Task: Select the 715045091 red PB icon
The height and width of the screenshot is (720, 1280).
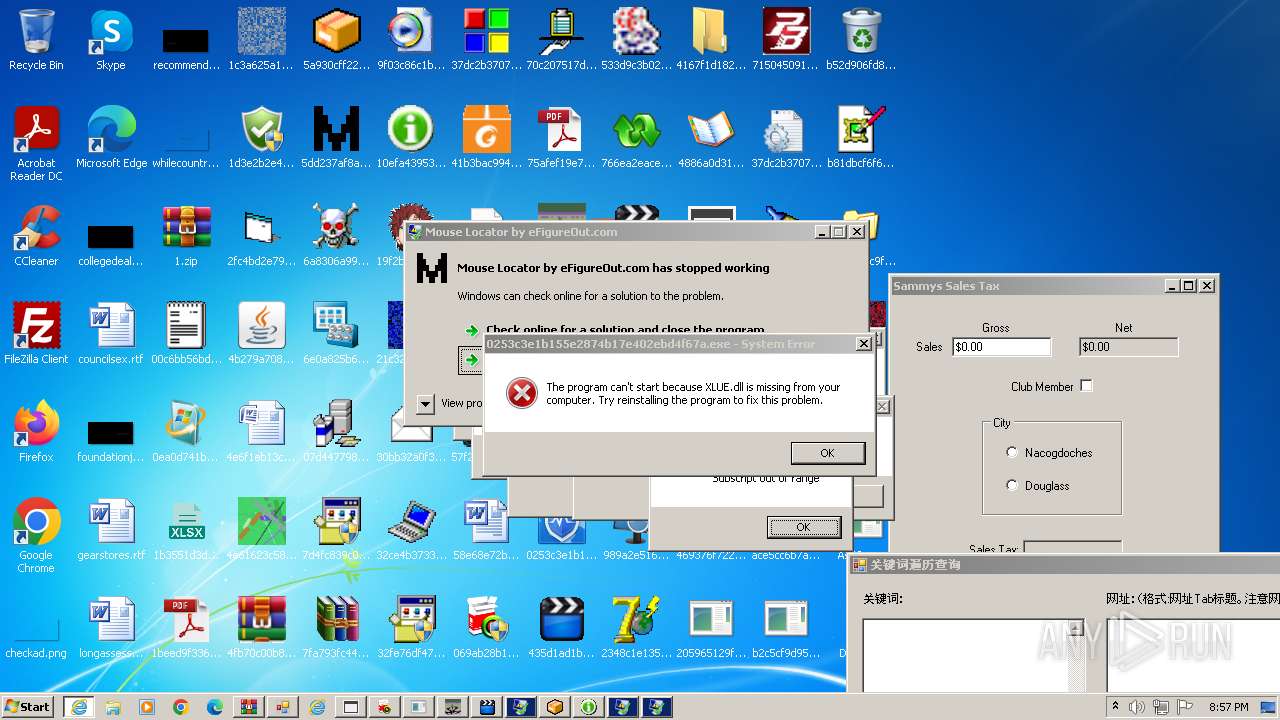Action: [x=786, y=40]
